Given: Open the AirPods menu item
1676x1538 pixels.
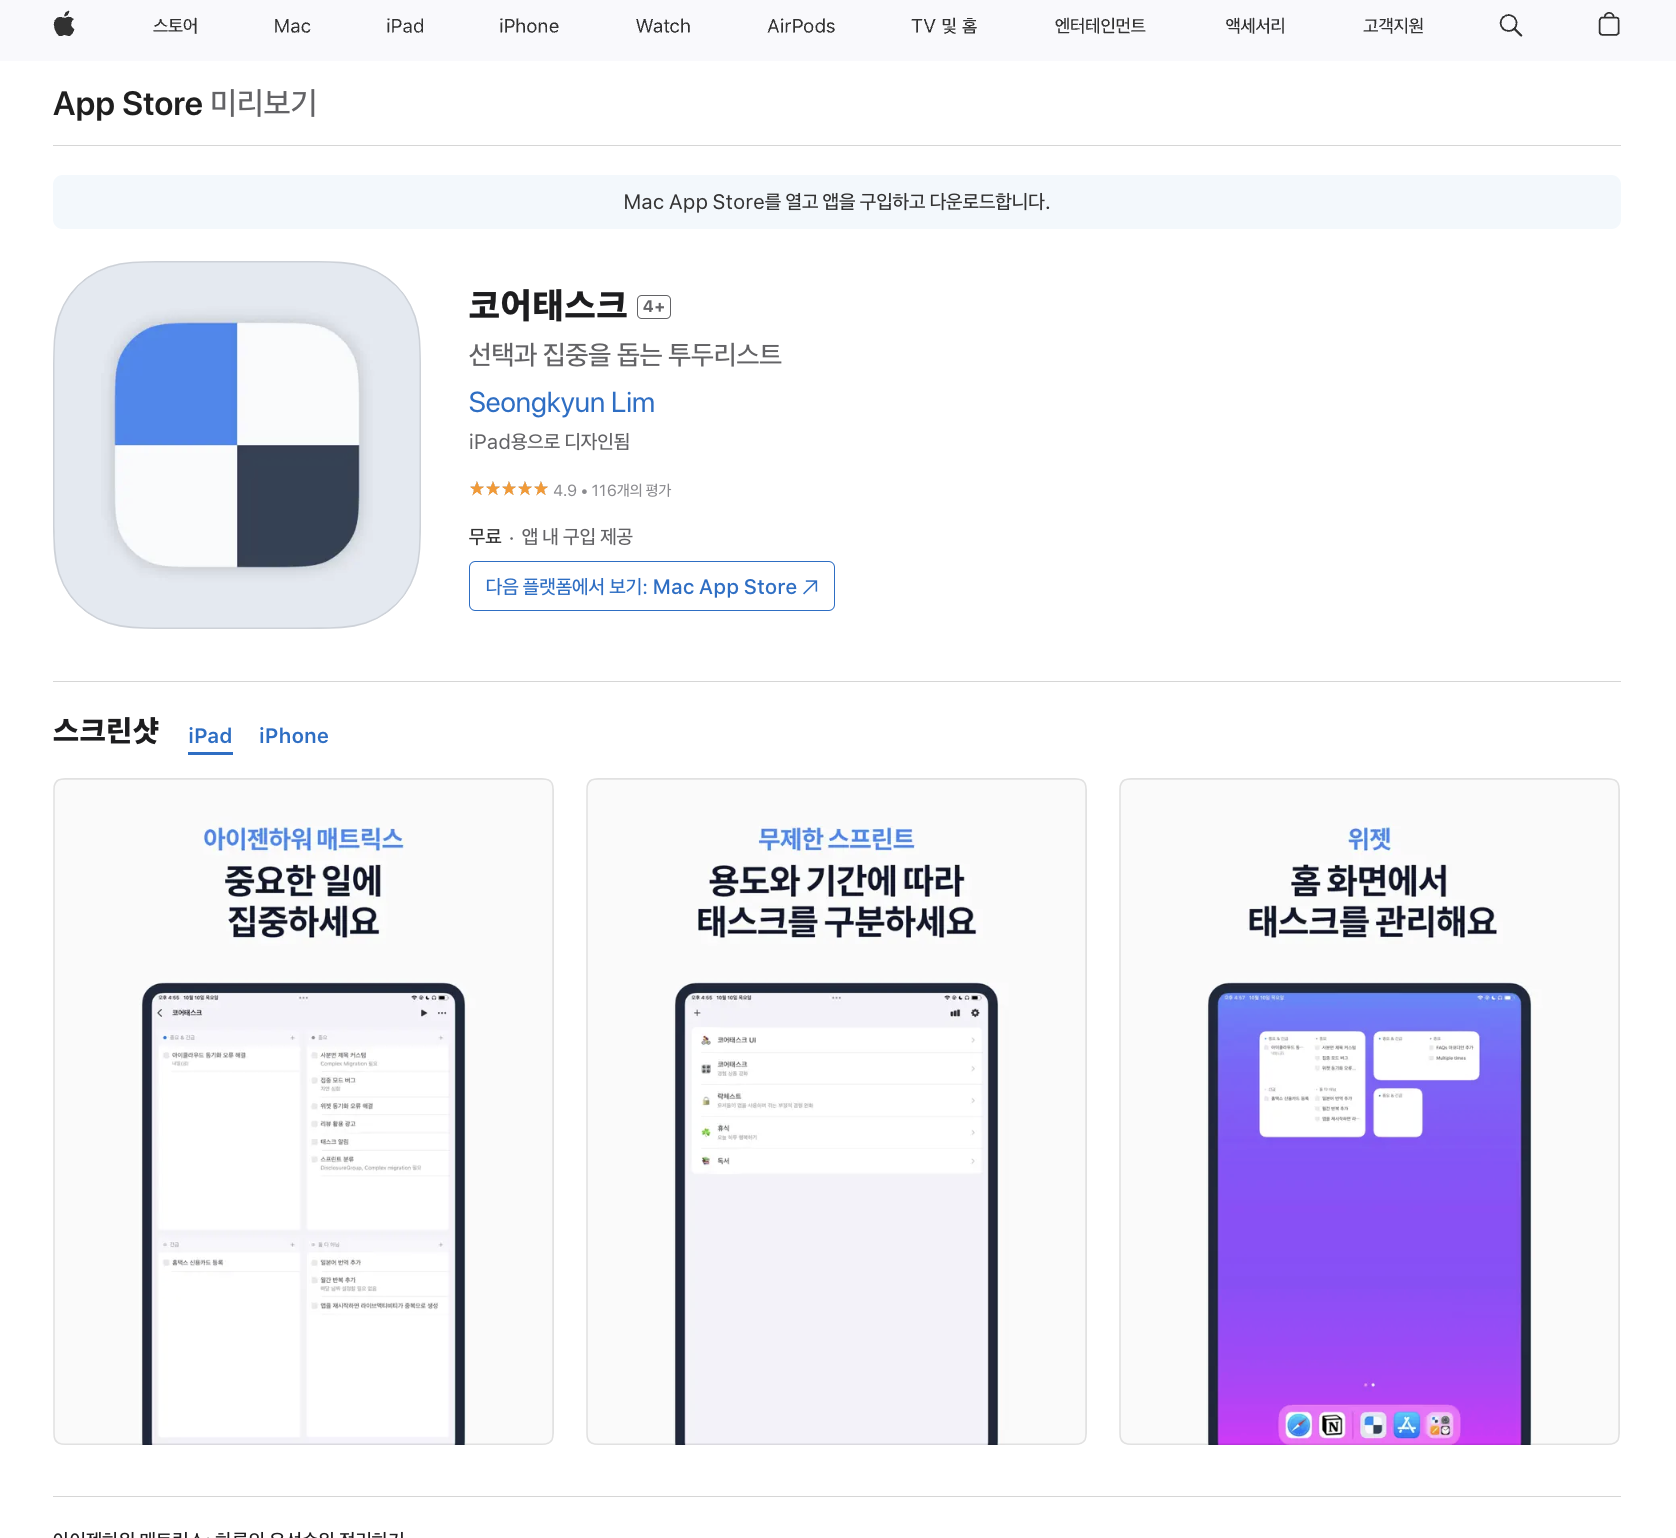Looking at the screenshot, I should (801, 26).
